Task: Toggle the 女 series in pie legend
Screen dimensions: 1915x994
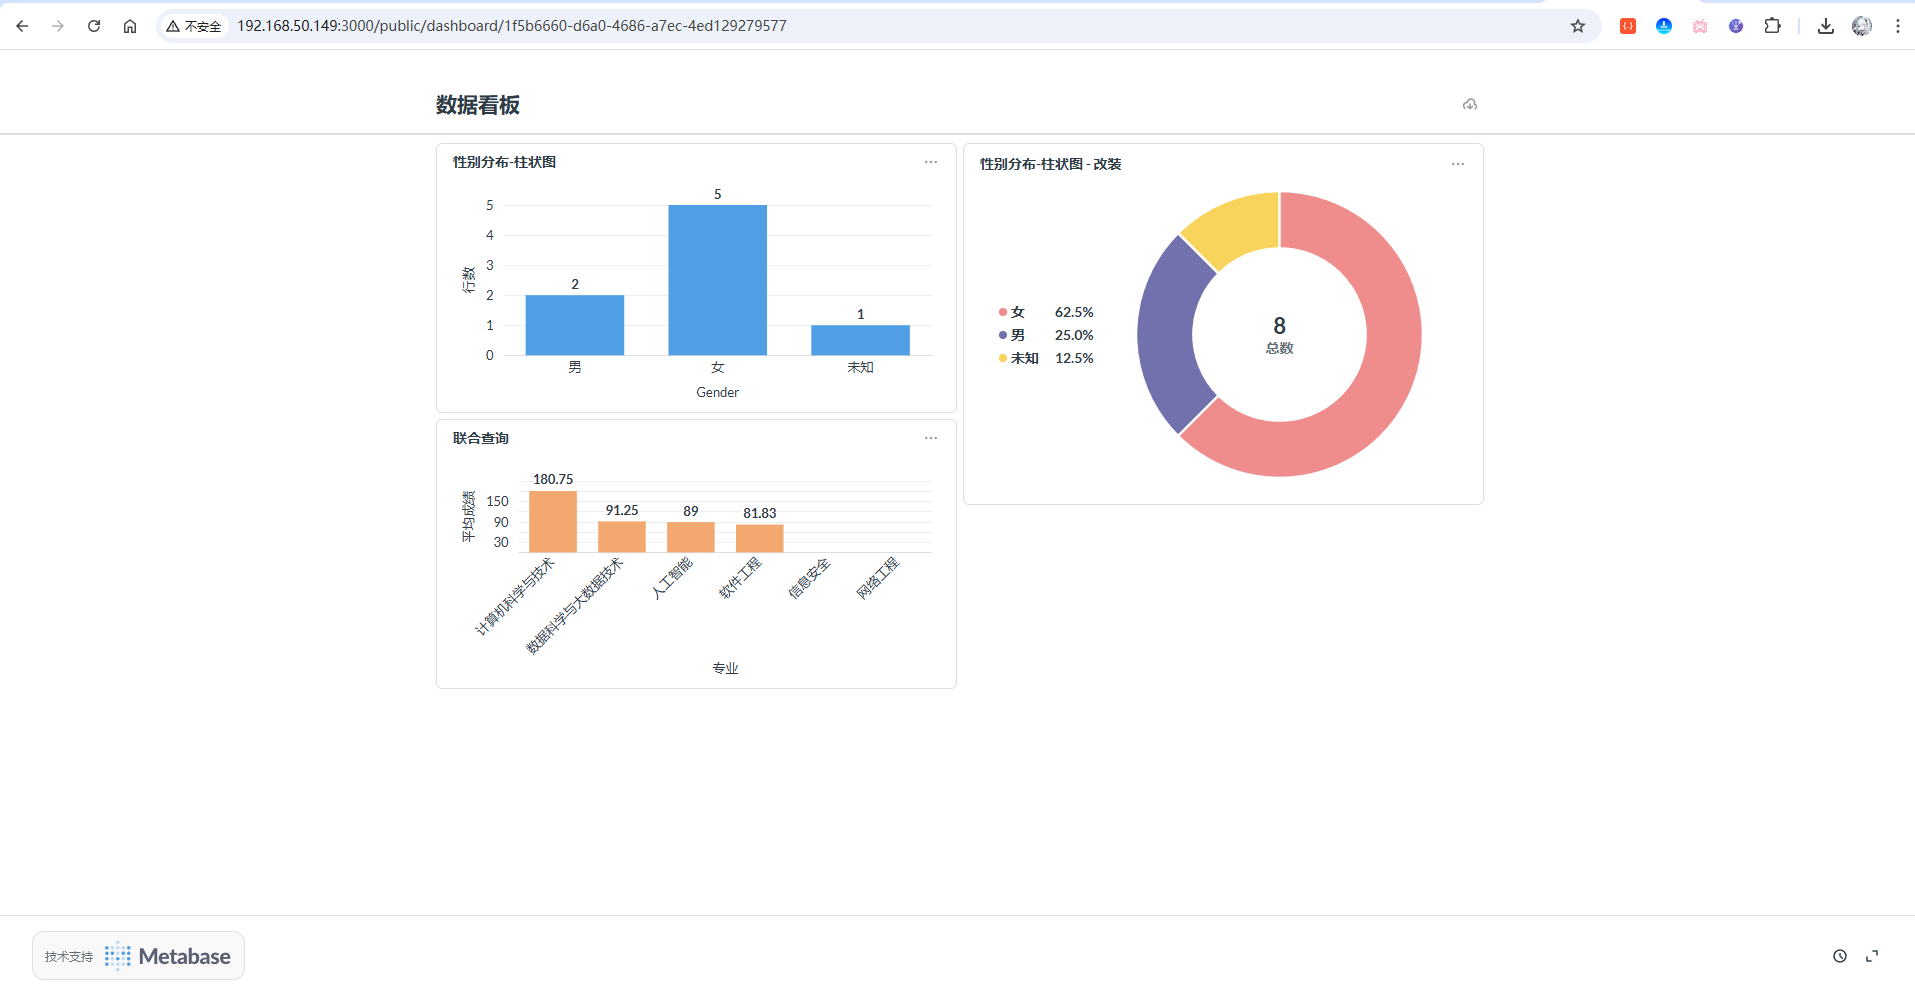Action: click(1017, 312)
